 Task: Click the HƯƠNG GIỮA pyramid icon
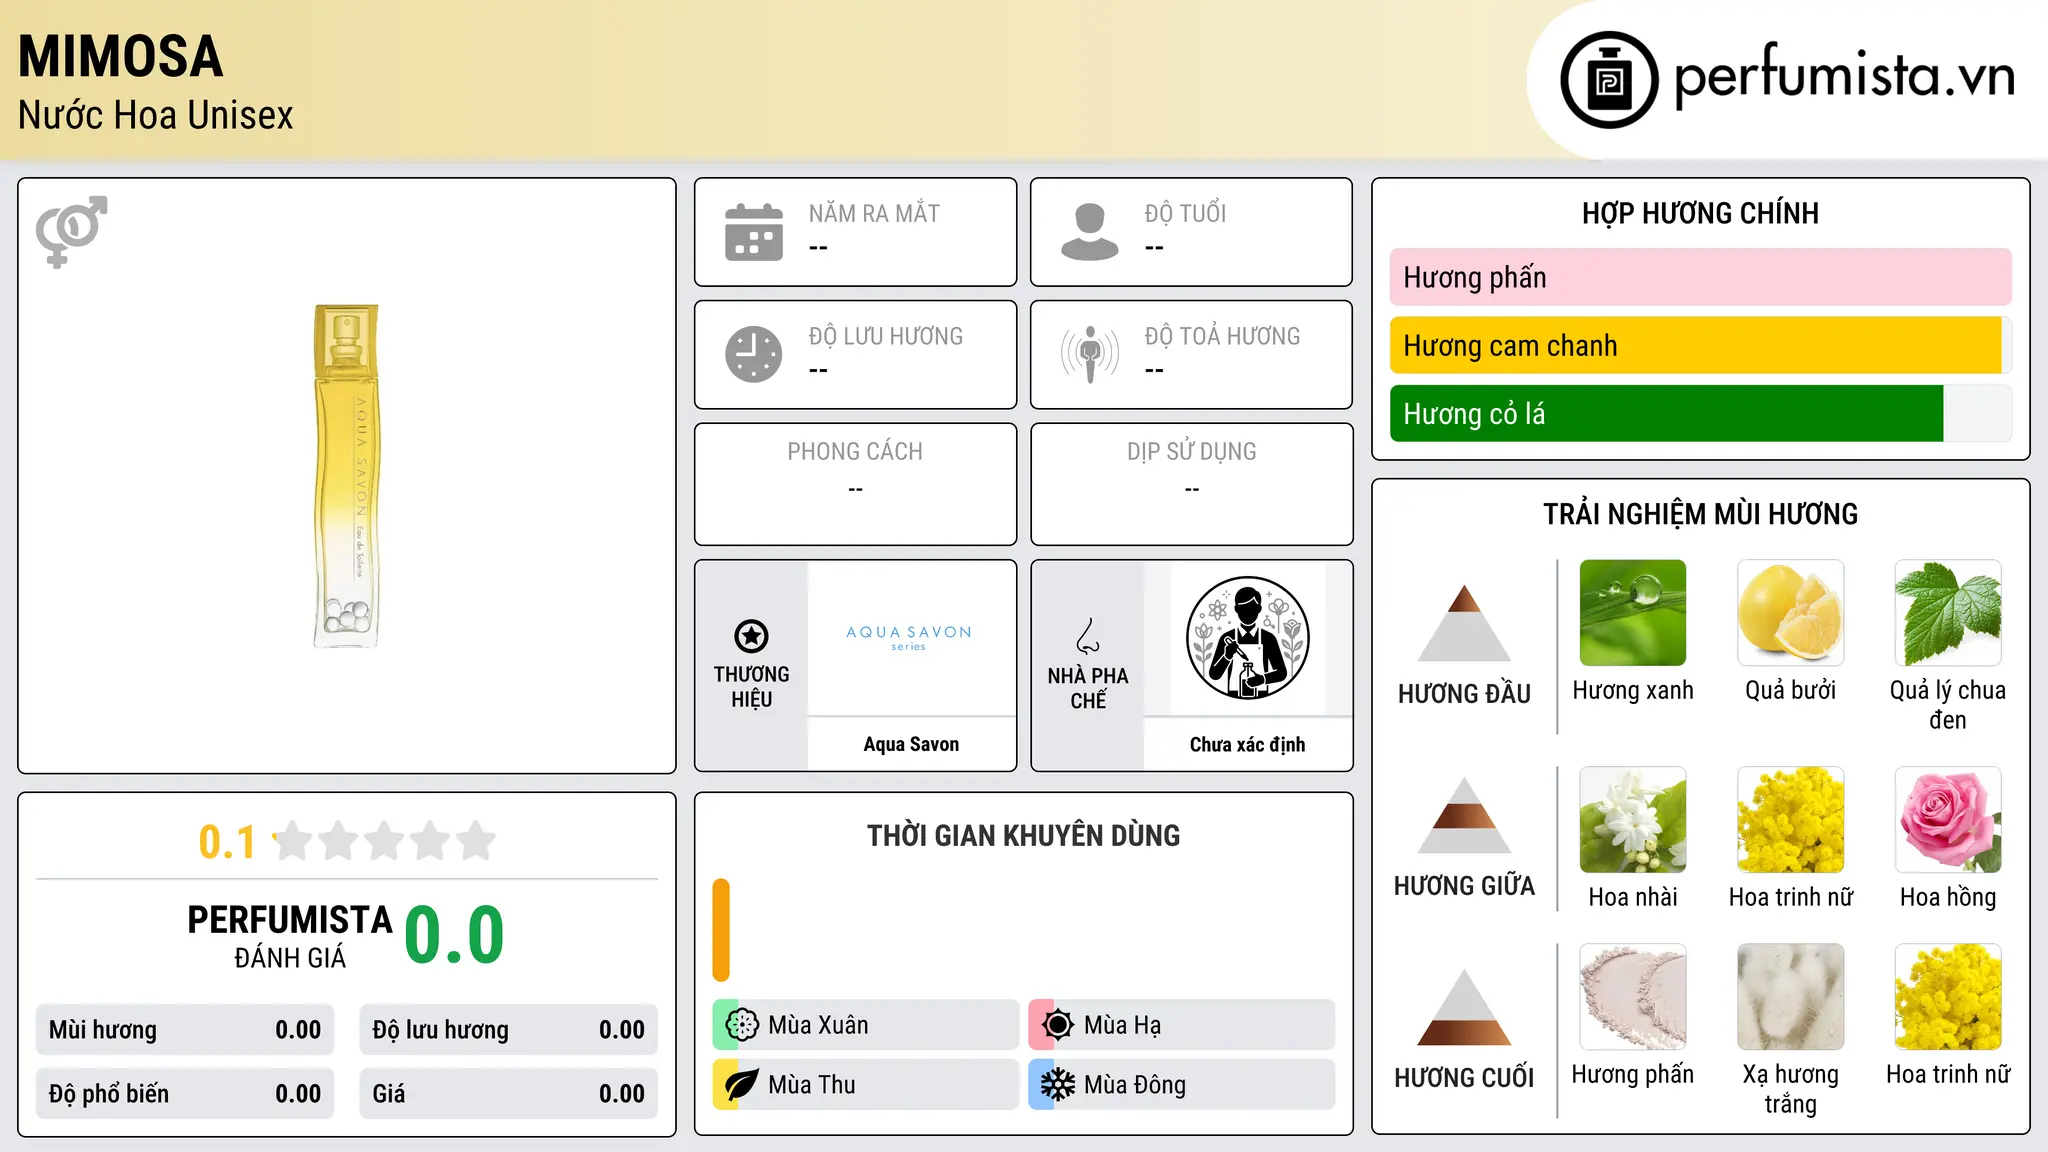(1464, 815)
